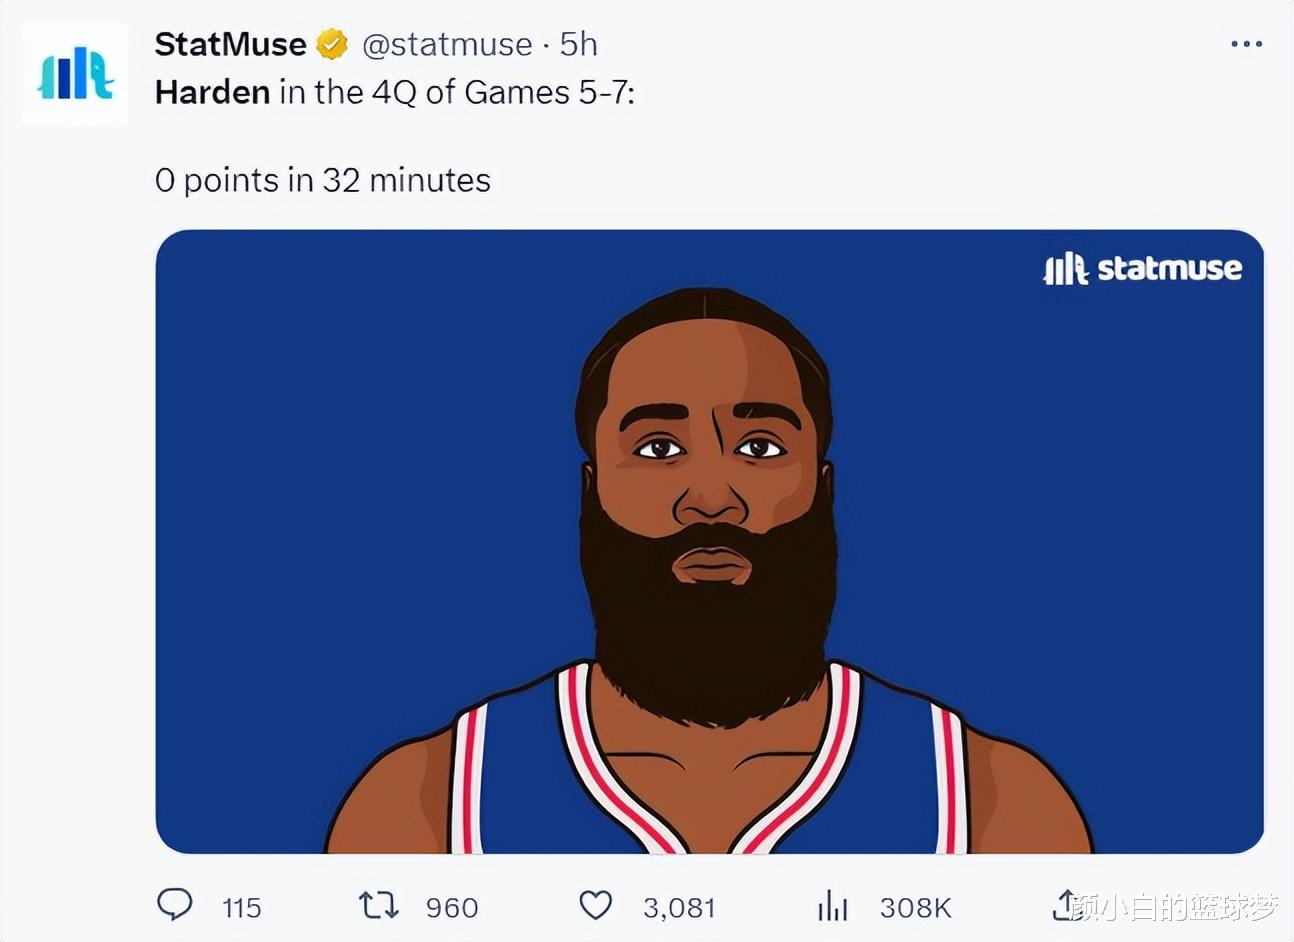Screen dimensions: 1294x942
Task: Click the statmuse logo inside the image
Action: [1143, 268]
